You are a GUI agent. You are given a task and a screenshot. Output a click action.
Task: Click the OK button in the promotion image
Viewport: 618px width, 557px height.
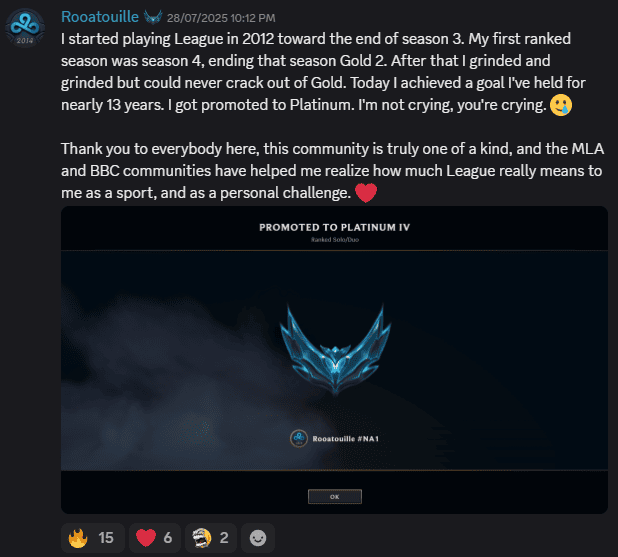tap(335, 497)
